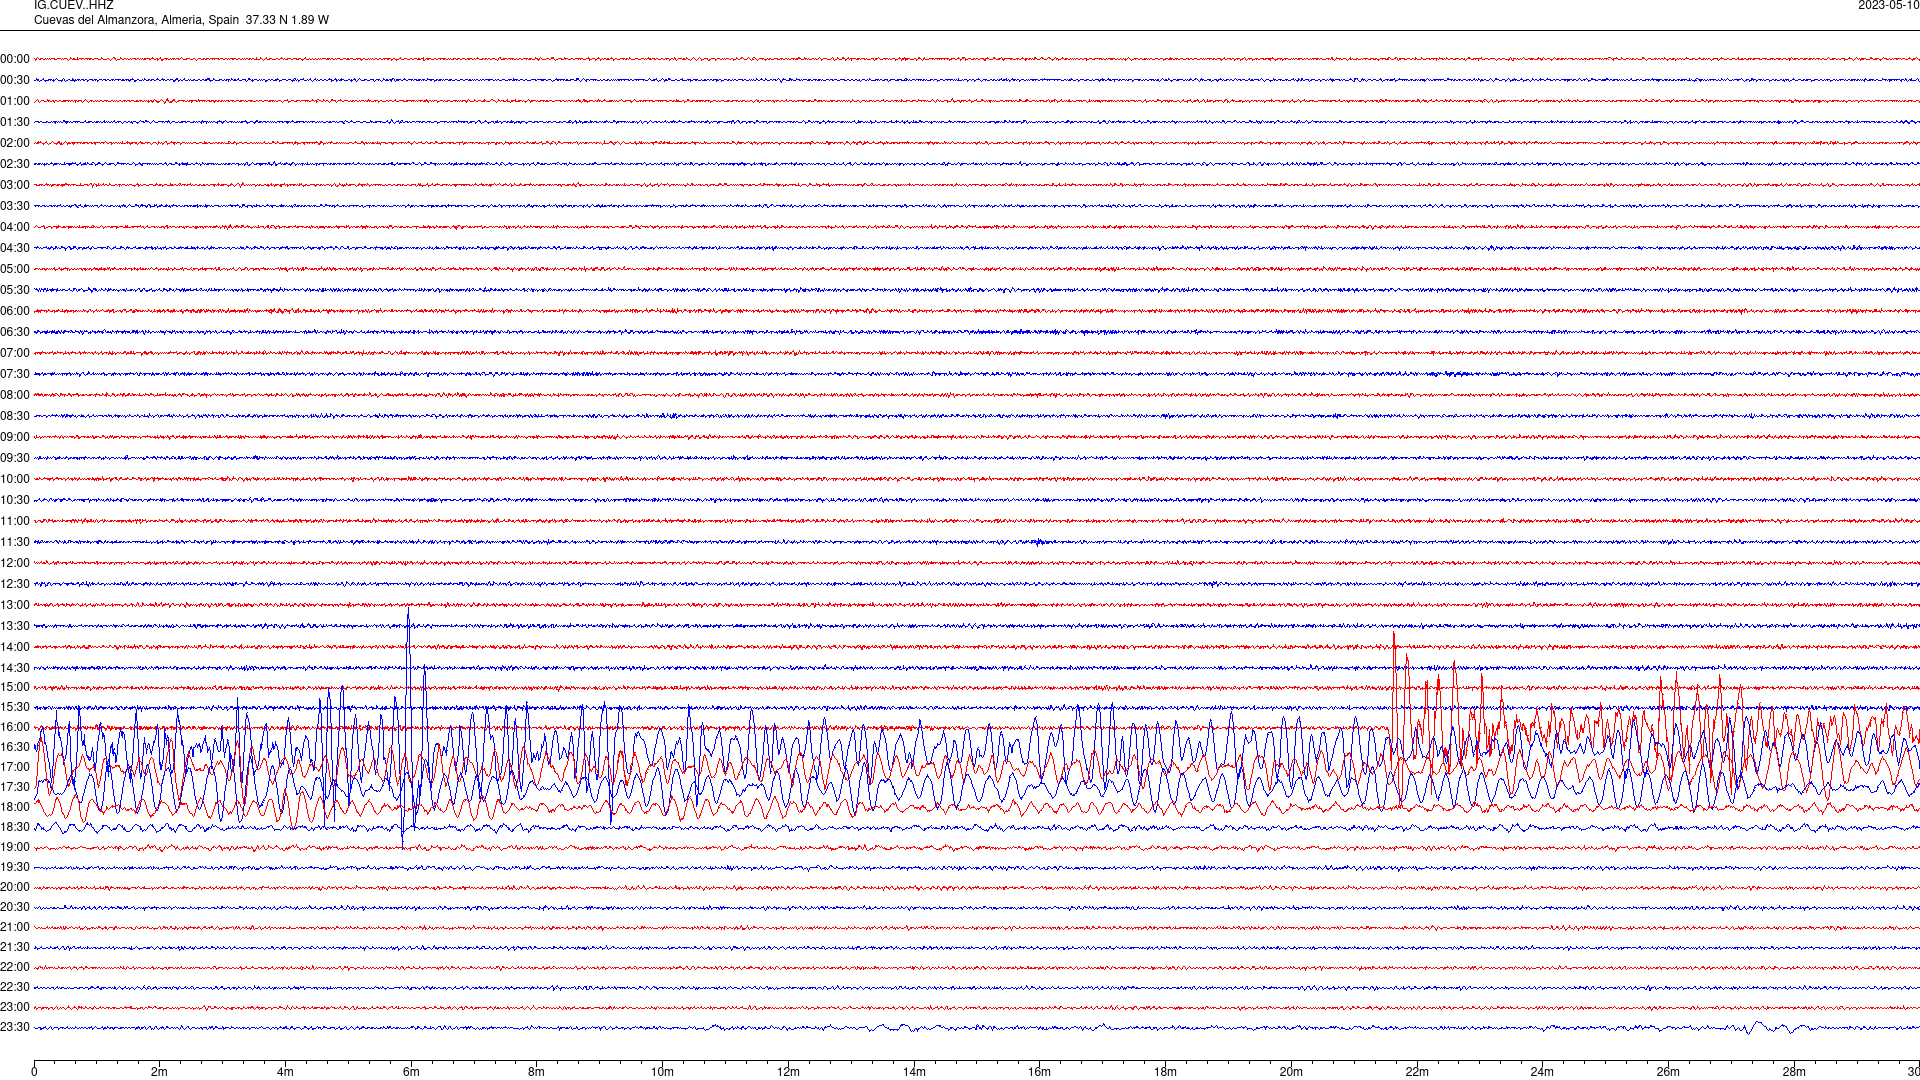
Task: Select the 05:30 time row label
Action: (15, 290)
